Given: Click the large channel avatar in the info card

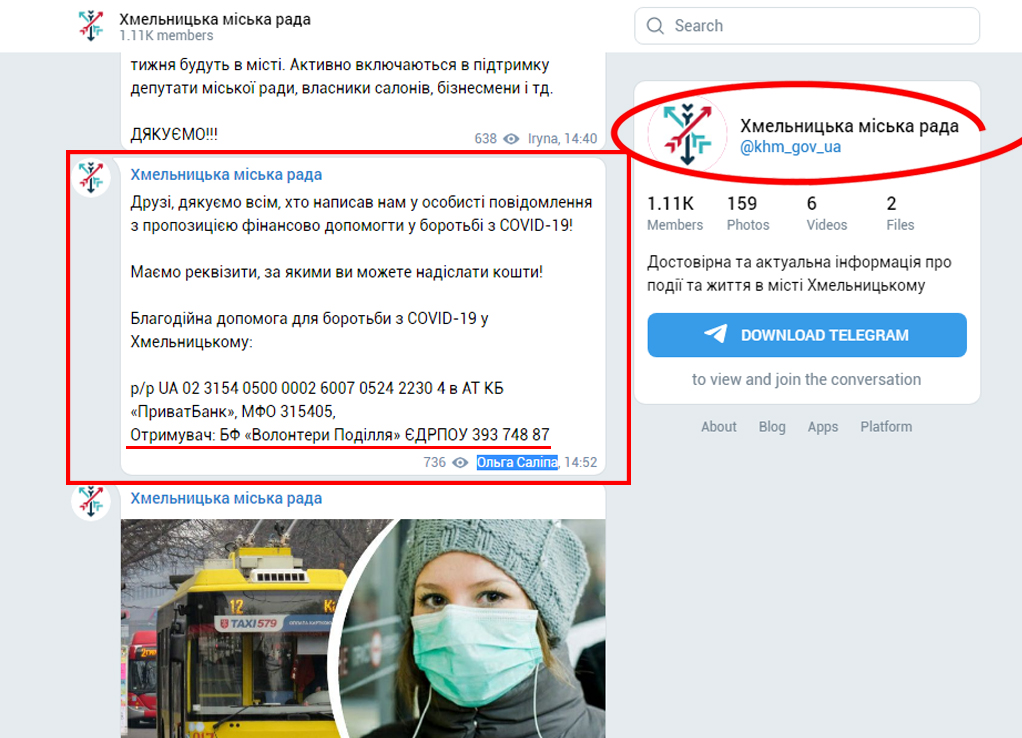Looking at the screenshot, I should coord(687,134).
